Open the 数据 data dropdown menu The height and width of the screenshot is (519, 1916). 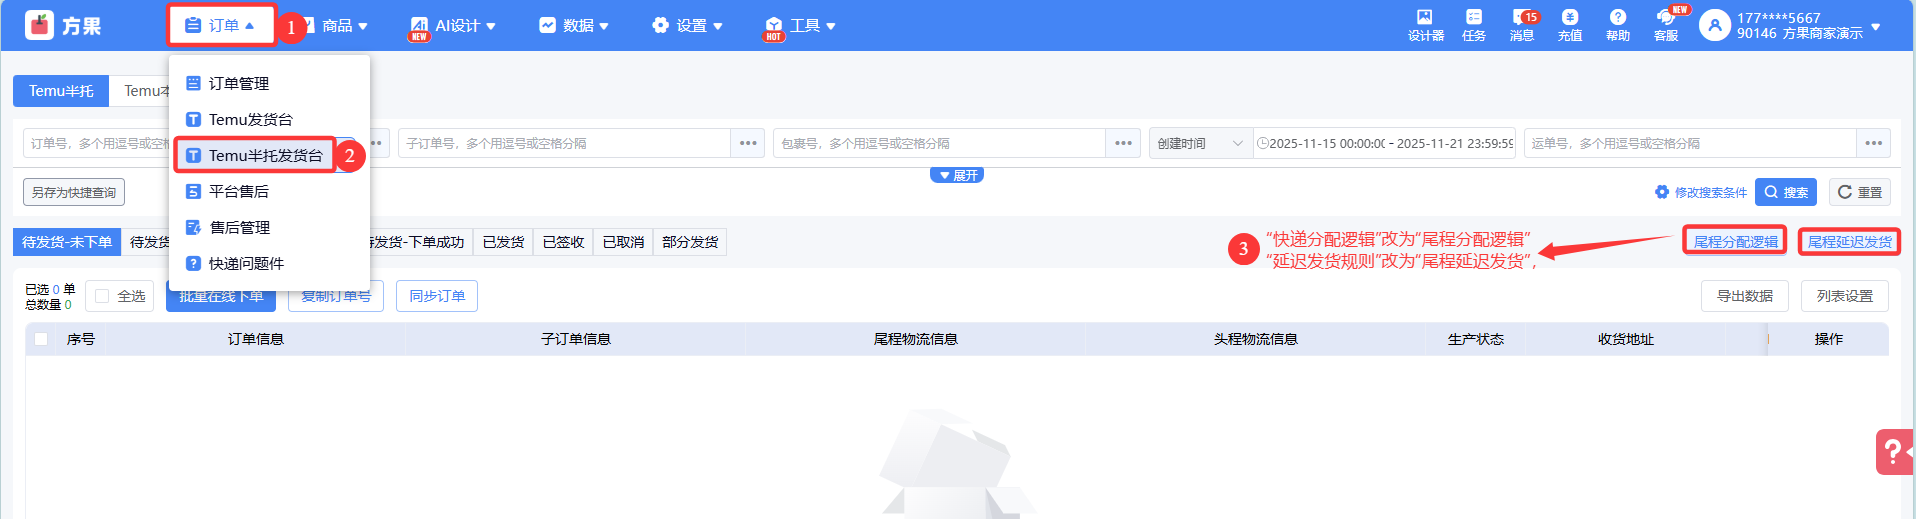click(574, 26)
